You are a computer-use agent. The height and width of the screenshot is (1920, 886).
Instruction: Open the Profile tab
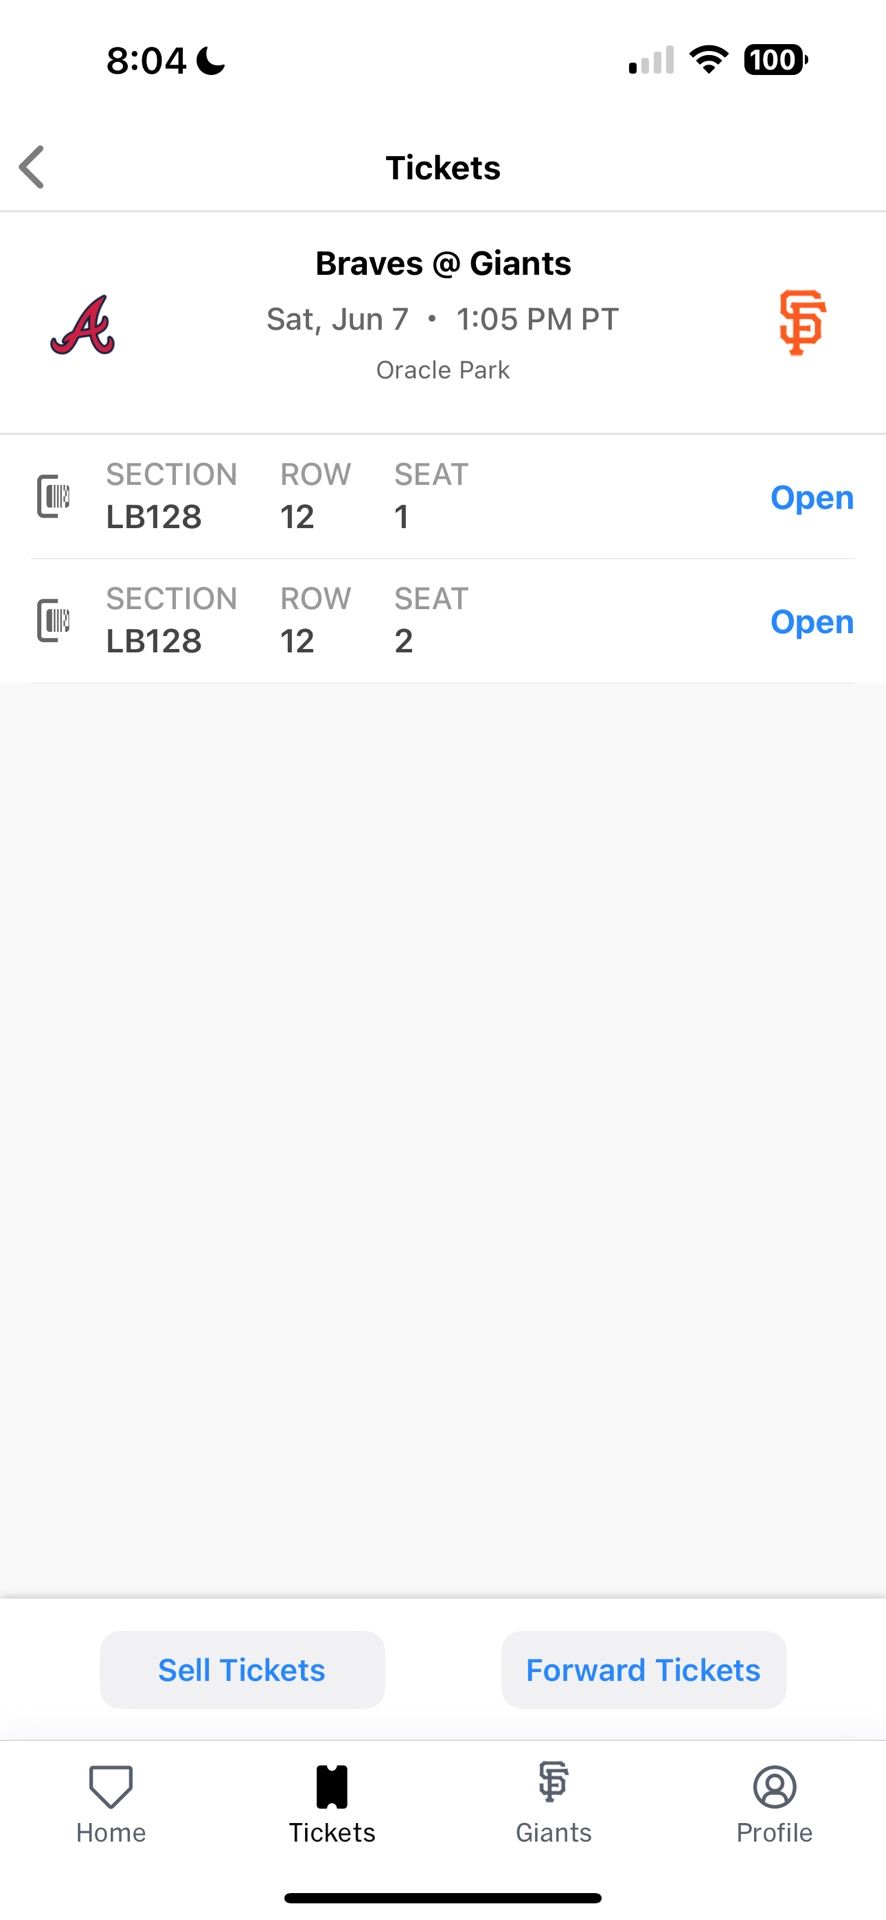pos(774,1803)
